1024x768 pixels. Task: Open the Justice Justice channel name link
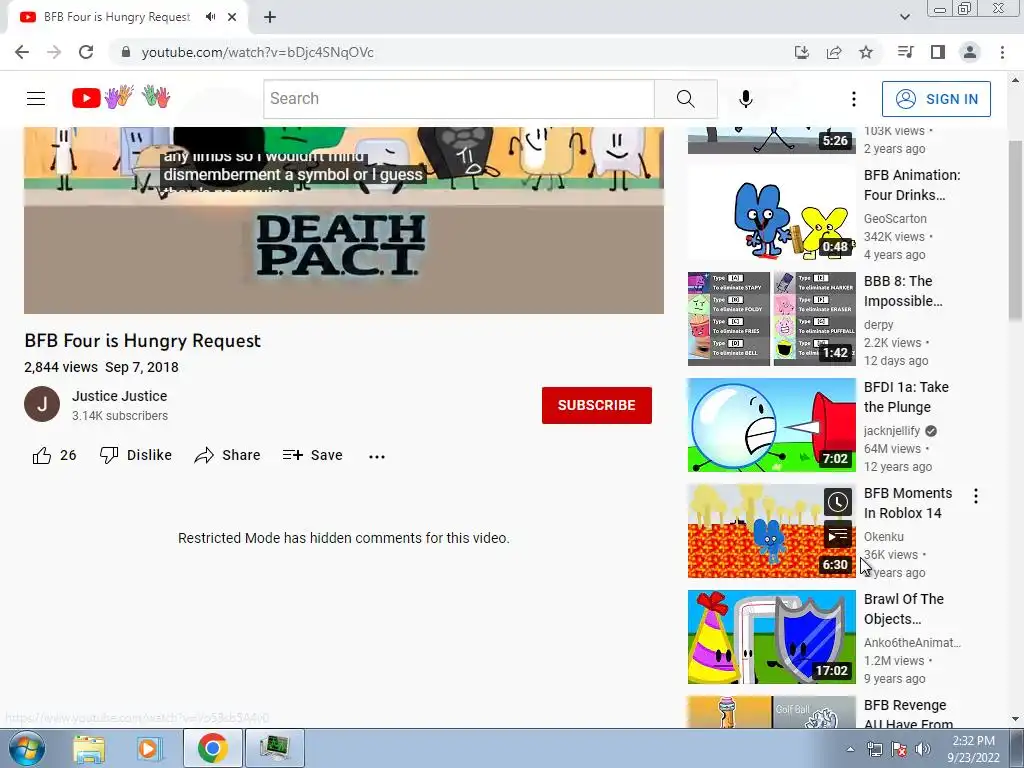coord(120,396)
